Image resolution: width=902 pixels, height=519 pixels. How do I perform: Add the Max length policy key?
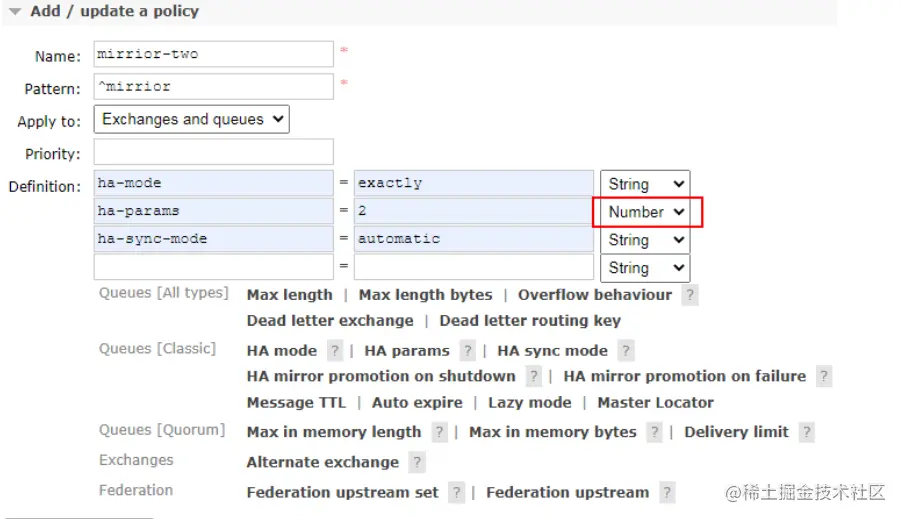click(289, 295)
